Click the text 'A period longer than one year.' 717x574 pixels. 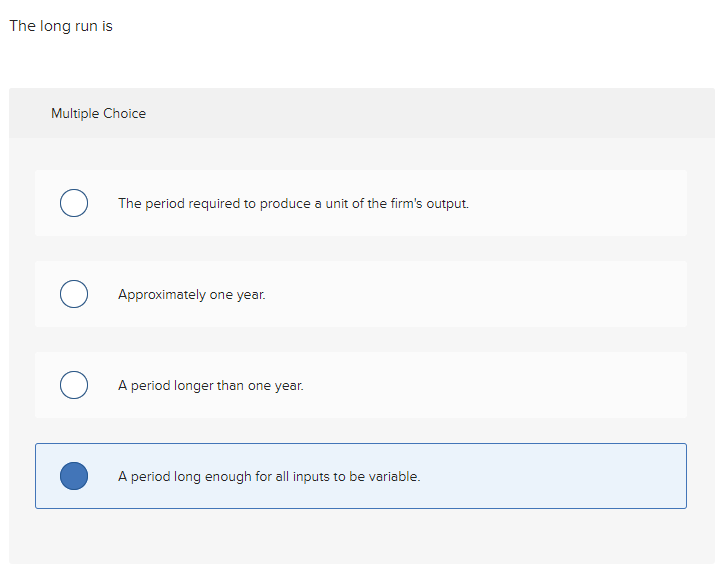tap(210, 385)
